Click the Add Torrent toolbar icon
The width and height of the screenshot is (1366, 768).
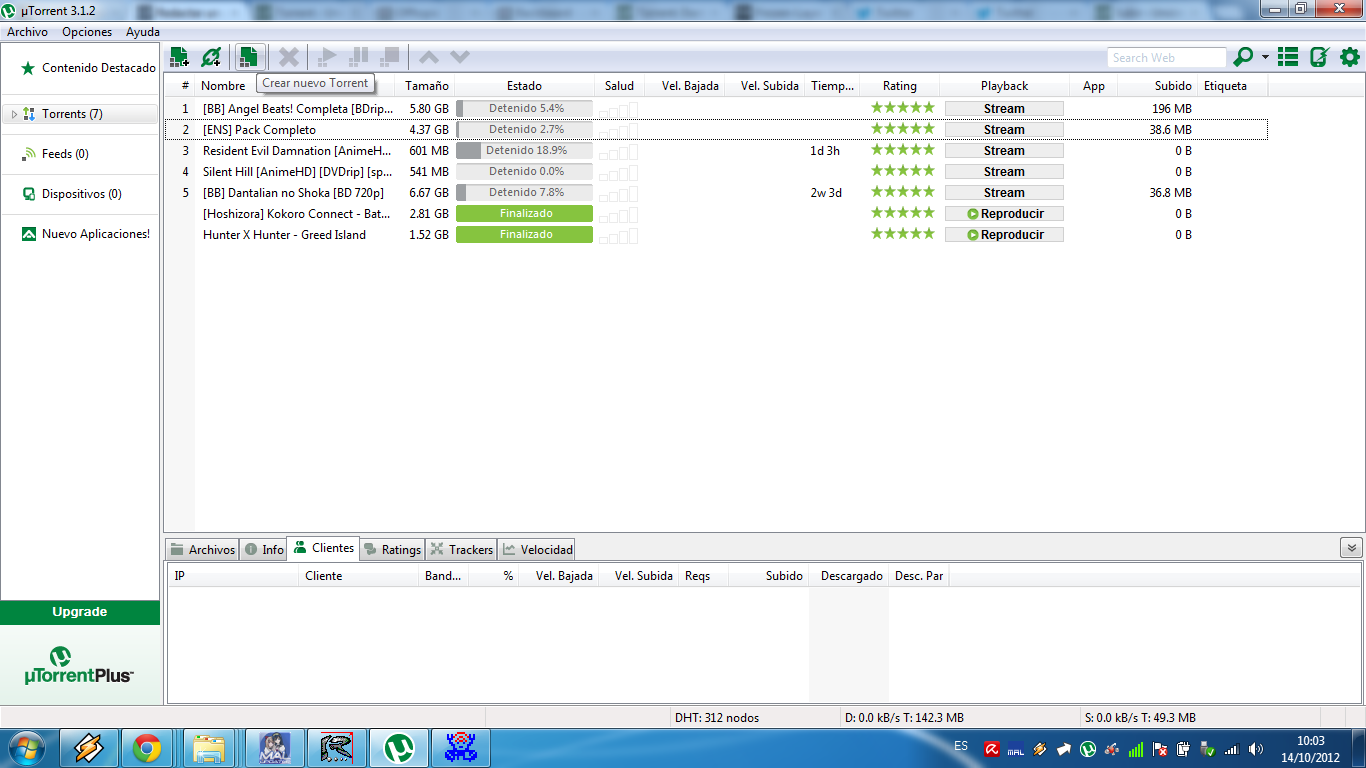pos(180,57)
